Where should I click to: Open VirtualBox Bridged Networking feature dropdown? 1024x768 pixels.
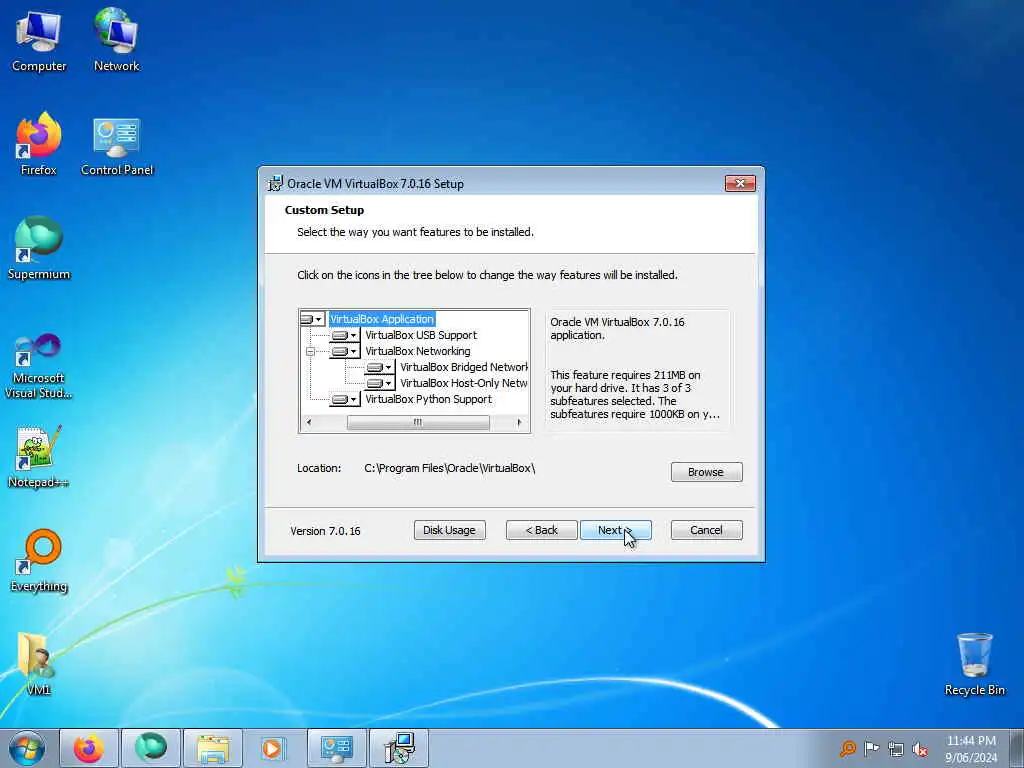pyautogui.click(x=379, y=367)
